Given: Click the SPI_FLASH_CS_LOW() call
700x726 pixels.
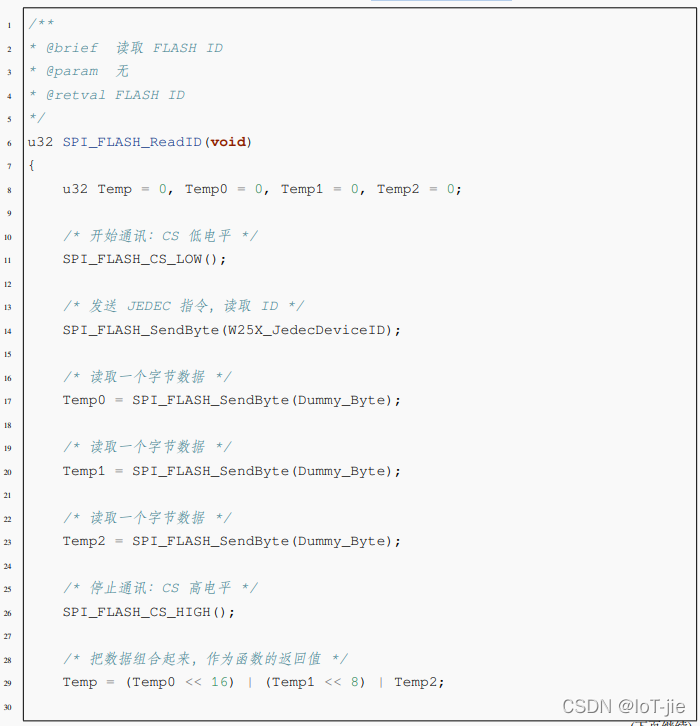Looking at the screenshot, I should tap(144, 259).
